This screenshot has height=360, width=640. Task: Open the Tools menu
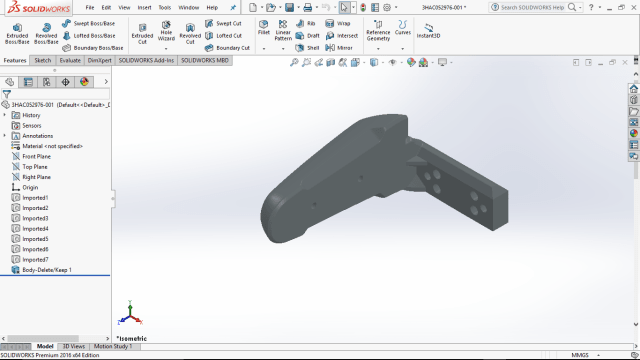pos(165,7)
